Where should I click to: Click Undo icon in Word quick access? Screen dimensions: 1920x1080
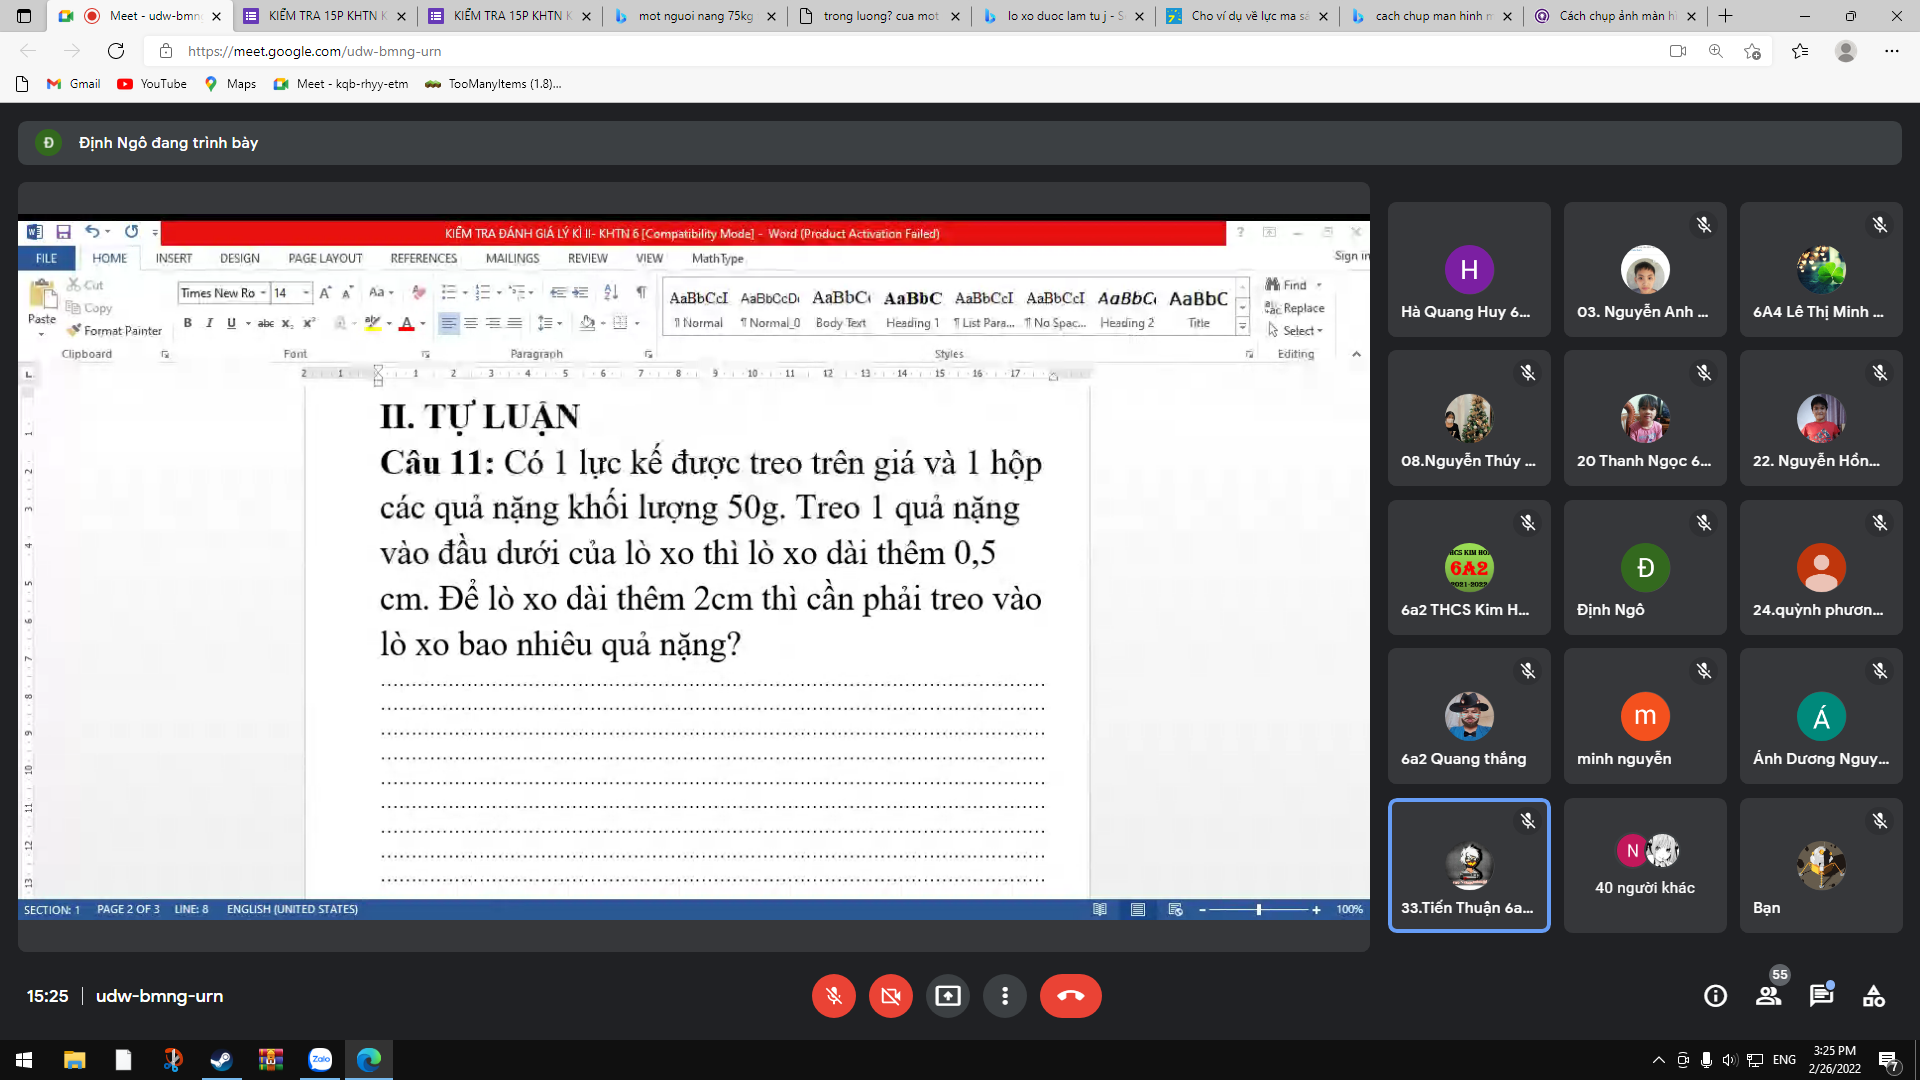(91, 232)
